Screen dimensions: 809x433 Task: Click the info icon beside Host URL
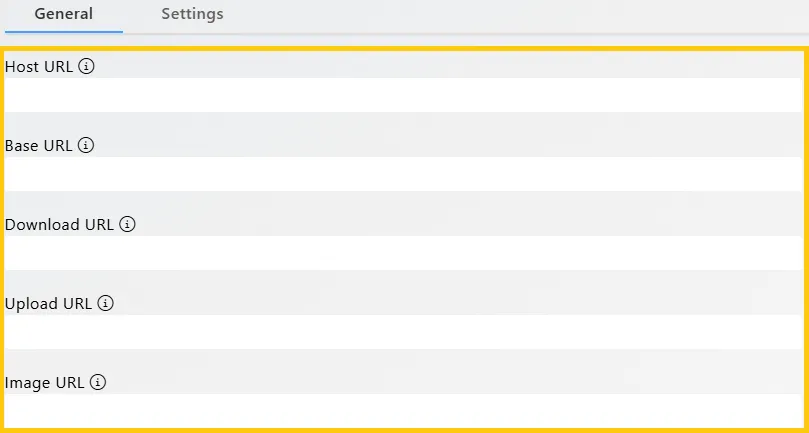click(86, 67)
